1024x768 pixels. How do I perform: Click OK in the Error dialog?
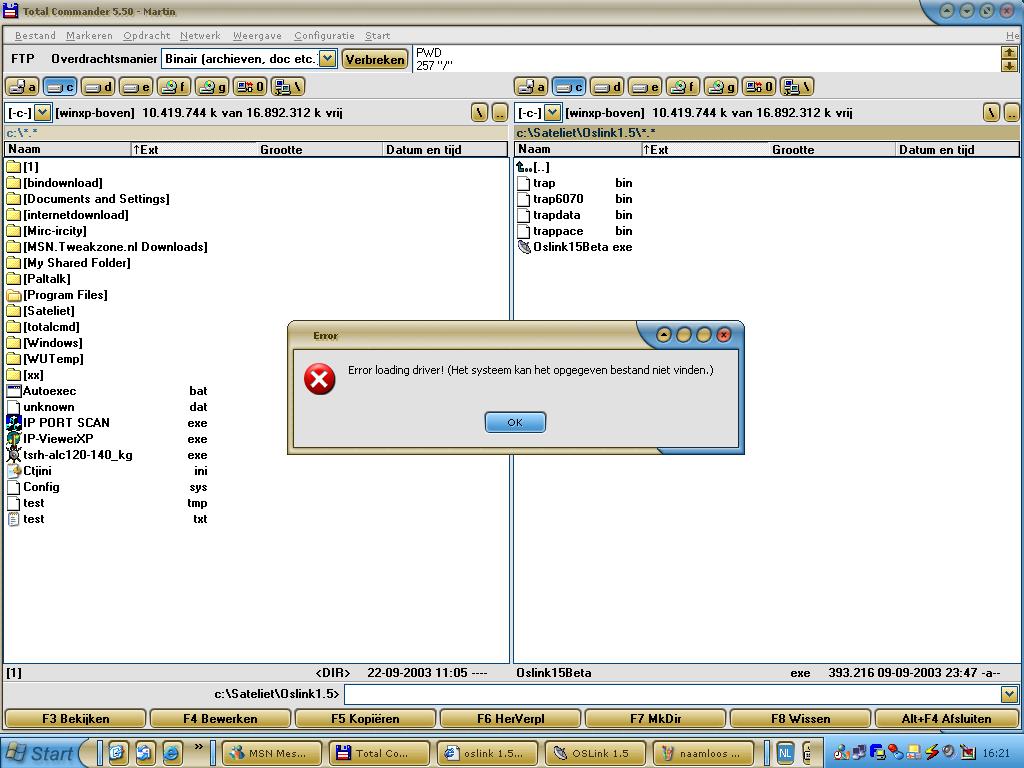pos(515,422)
